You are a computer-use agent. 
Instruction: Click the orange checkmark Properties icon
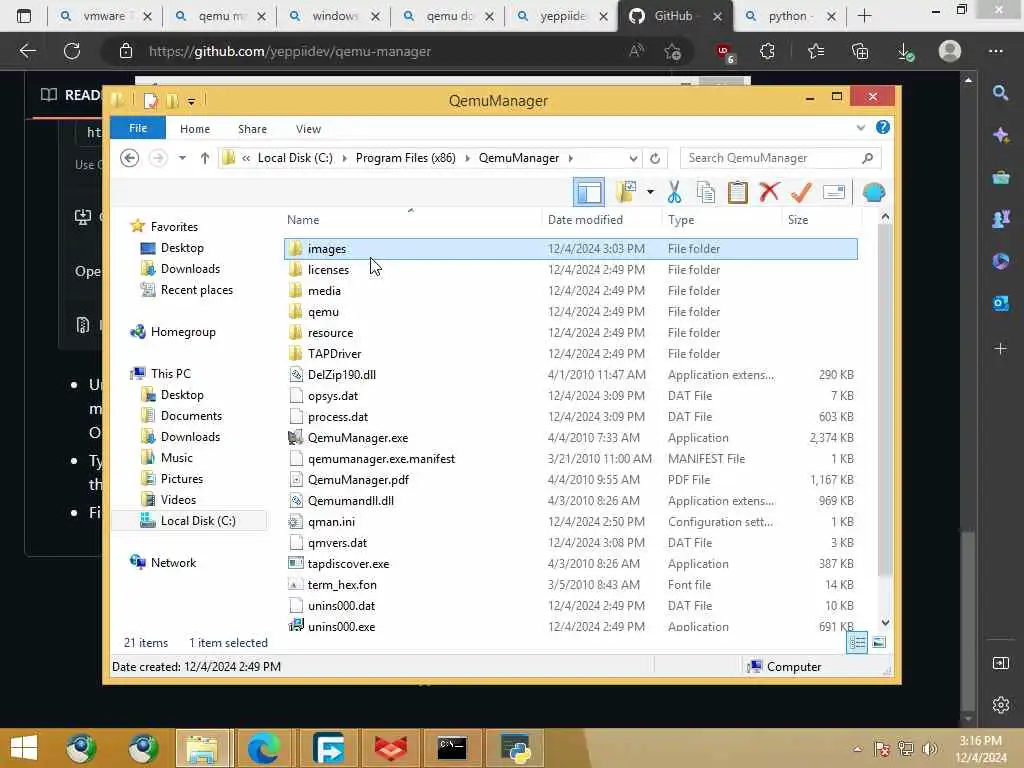pyautogui.click(x=801, y=193)
